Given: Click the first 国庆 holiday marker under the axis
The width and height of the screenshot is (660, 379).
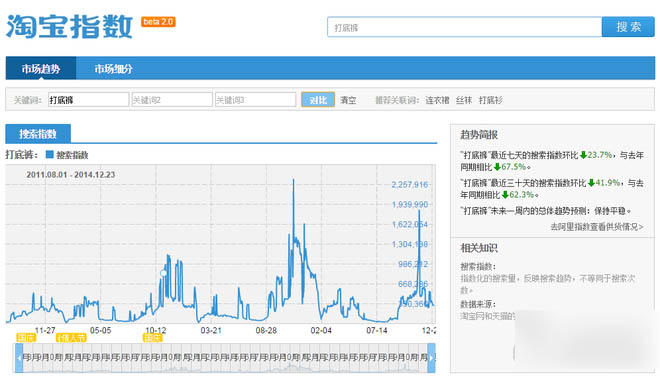Looking at the screenshot, I should click(26, 338).
